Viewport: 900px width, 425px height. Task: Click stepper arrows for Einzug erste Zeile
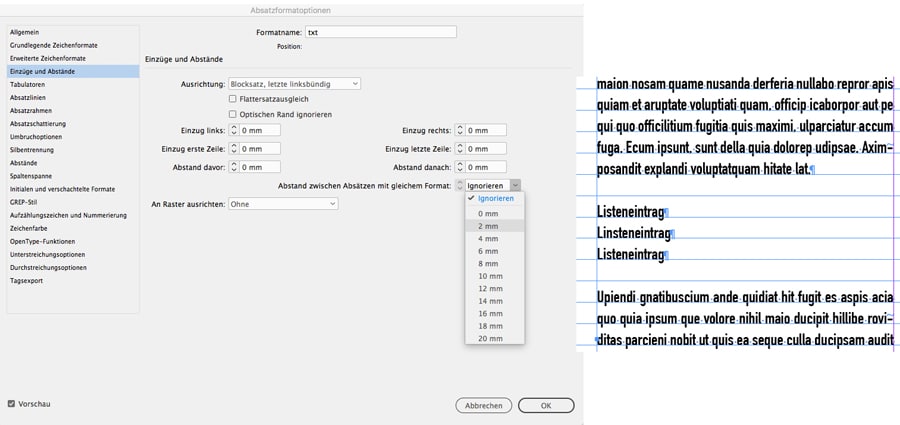pyautogui.click(x=234, y=149)
